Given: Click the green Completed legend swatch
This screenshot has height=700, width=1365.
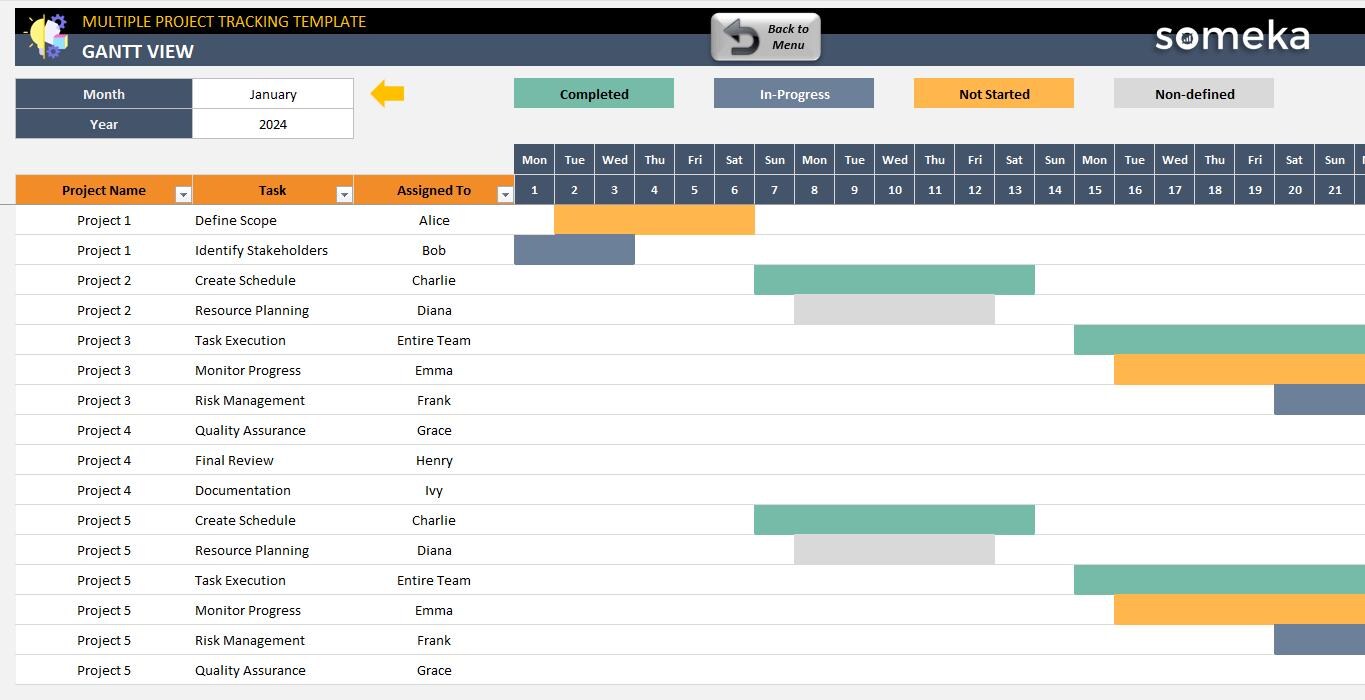Looking at the screenshot, I should (593, 93).
